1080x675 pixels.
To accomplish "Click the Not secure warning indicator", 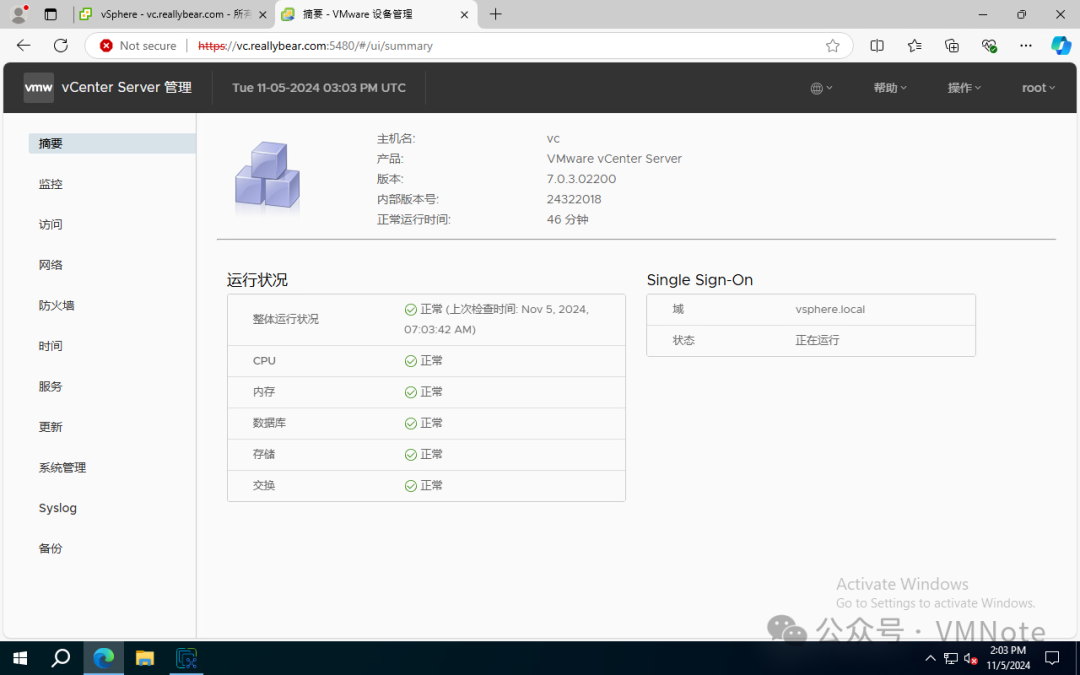I will tap(138, 45).
